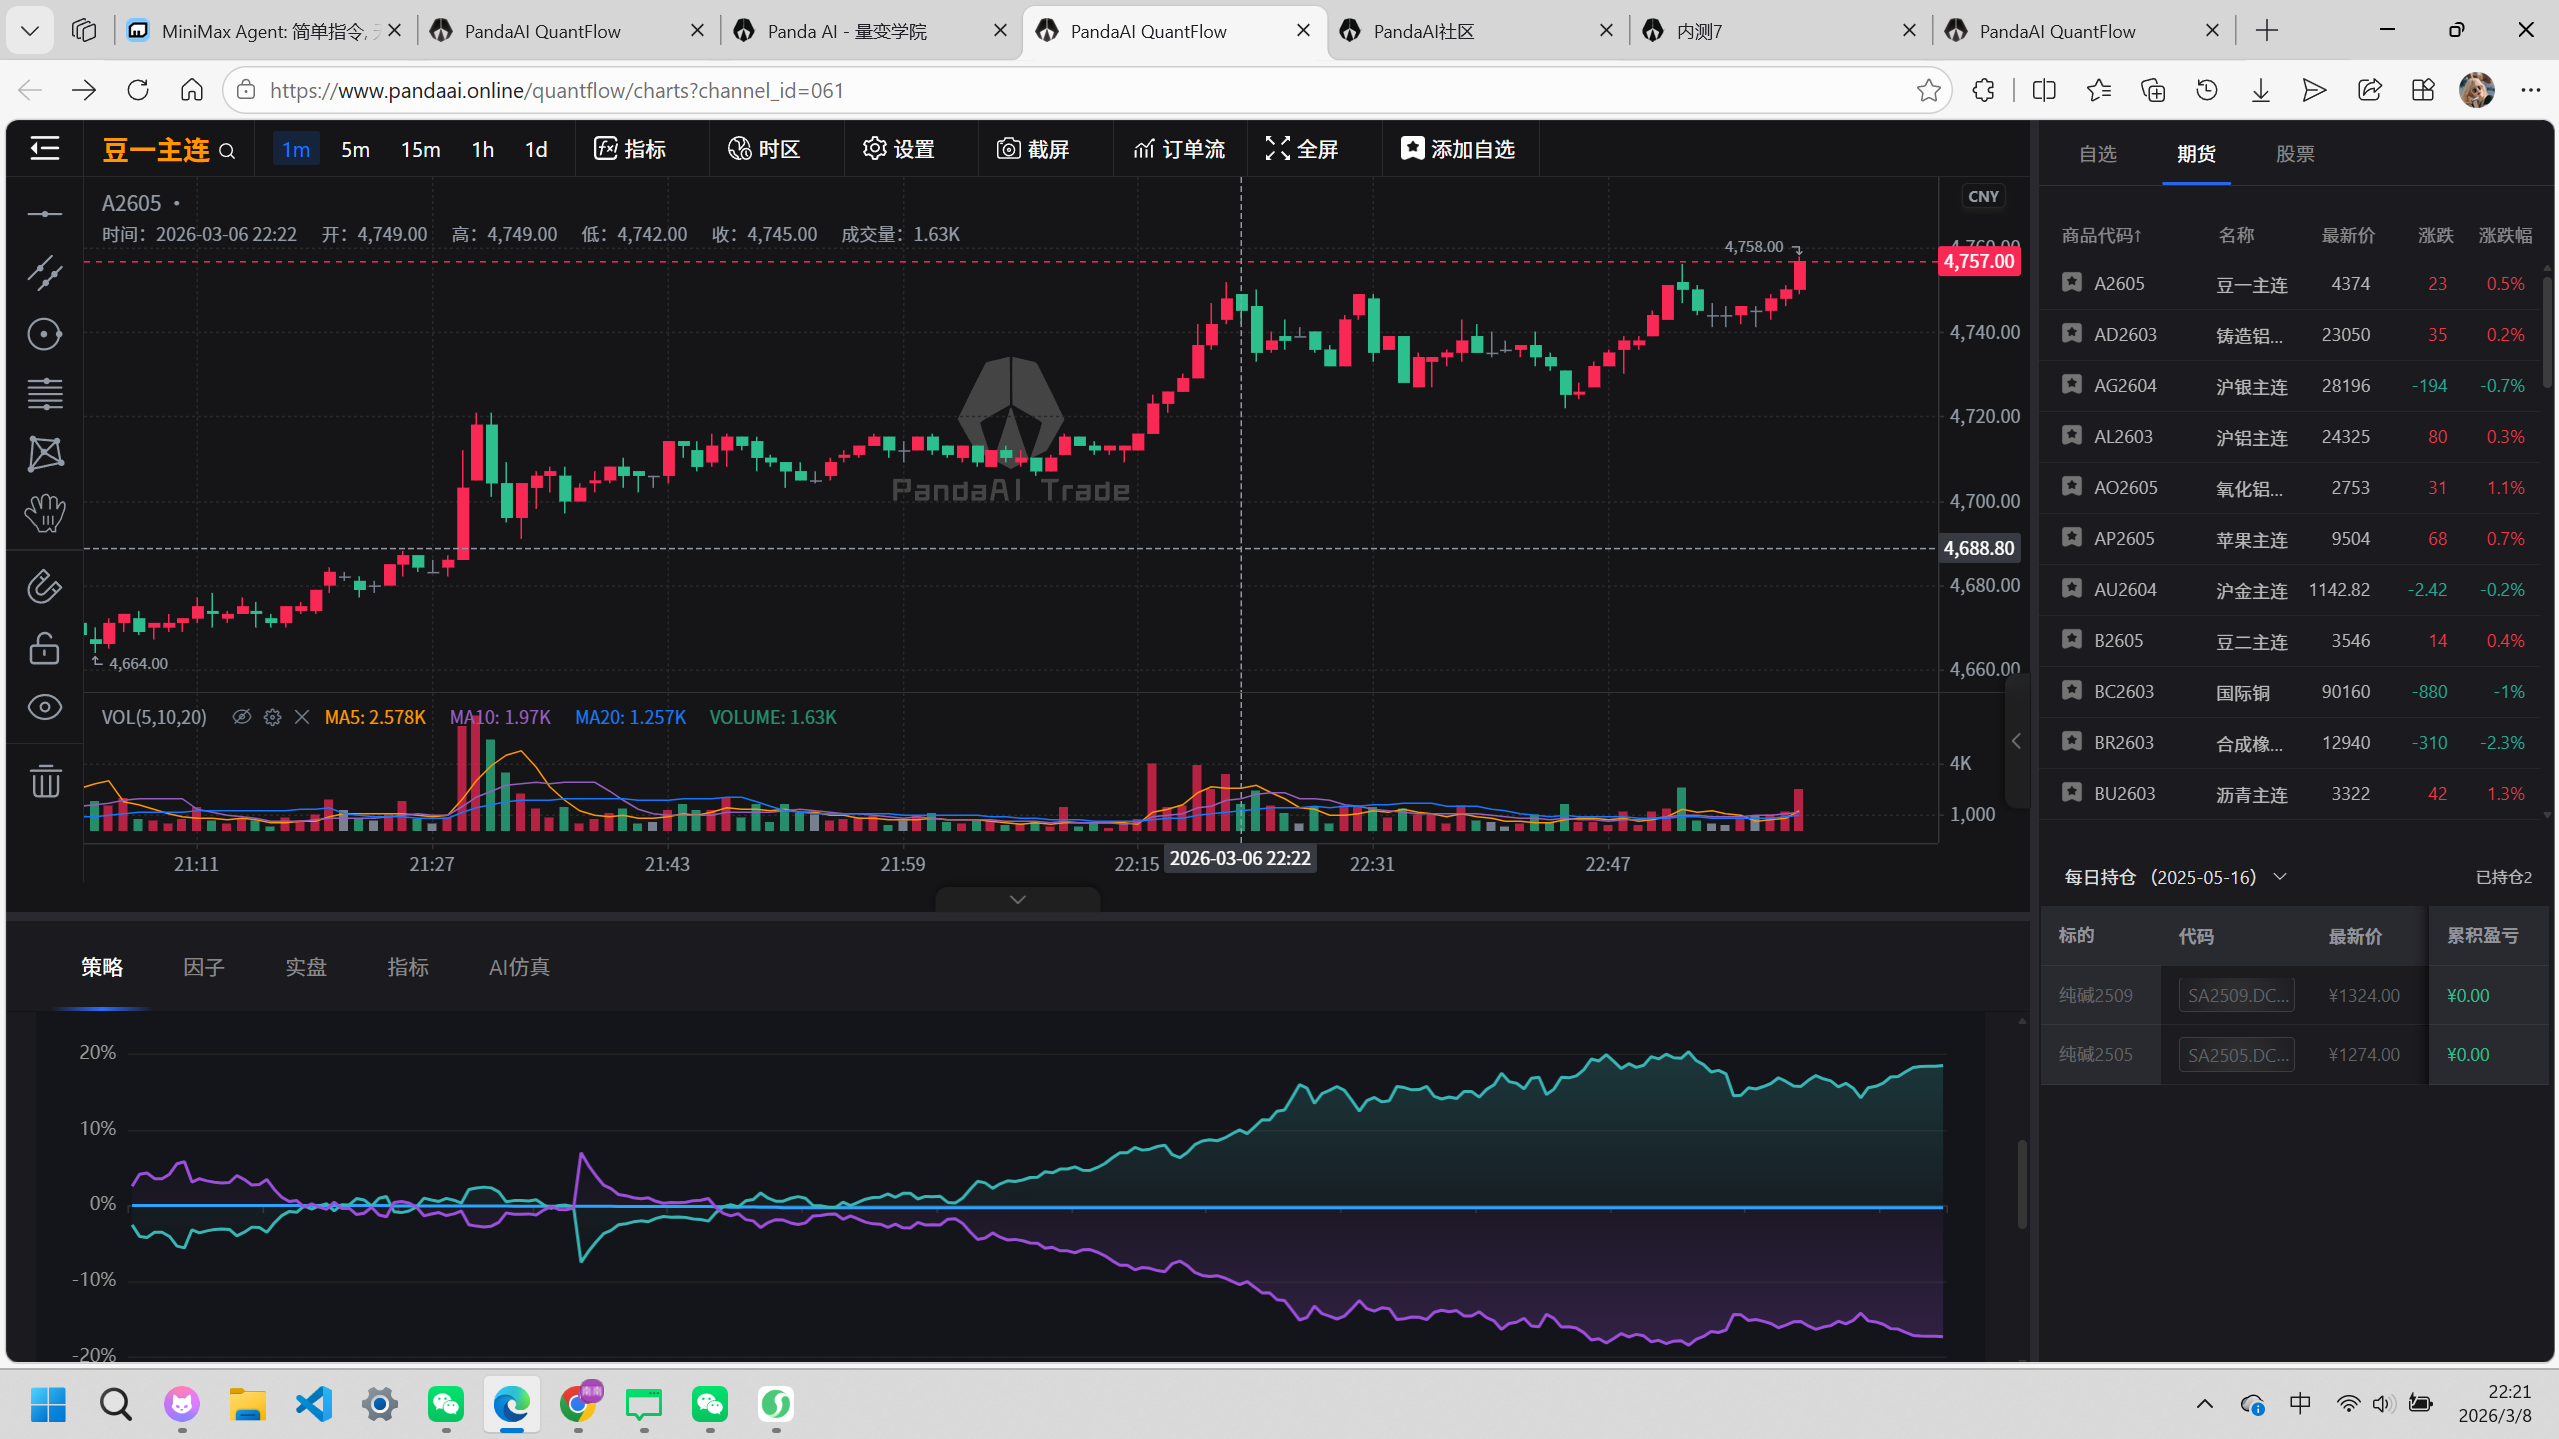Select the 1d timeframe
This screenshot has height=1439, width=2559.
click(x=536, y=149)
